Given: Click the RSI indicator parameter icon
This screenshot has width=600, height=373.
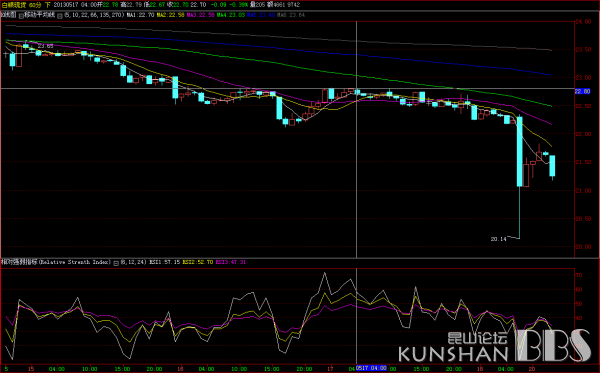Looking at the screenshot, I should click(x=116, y=263).
